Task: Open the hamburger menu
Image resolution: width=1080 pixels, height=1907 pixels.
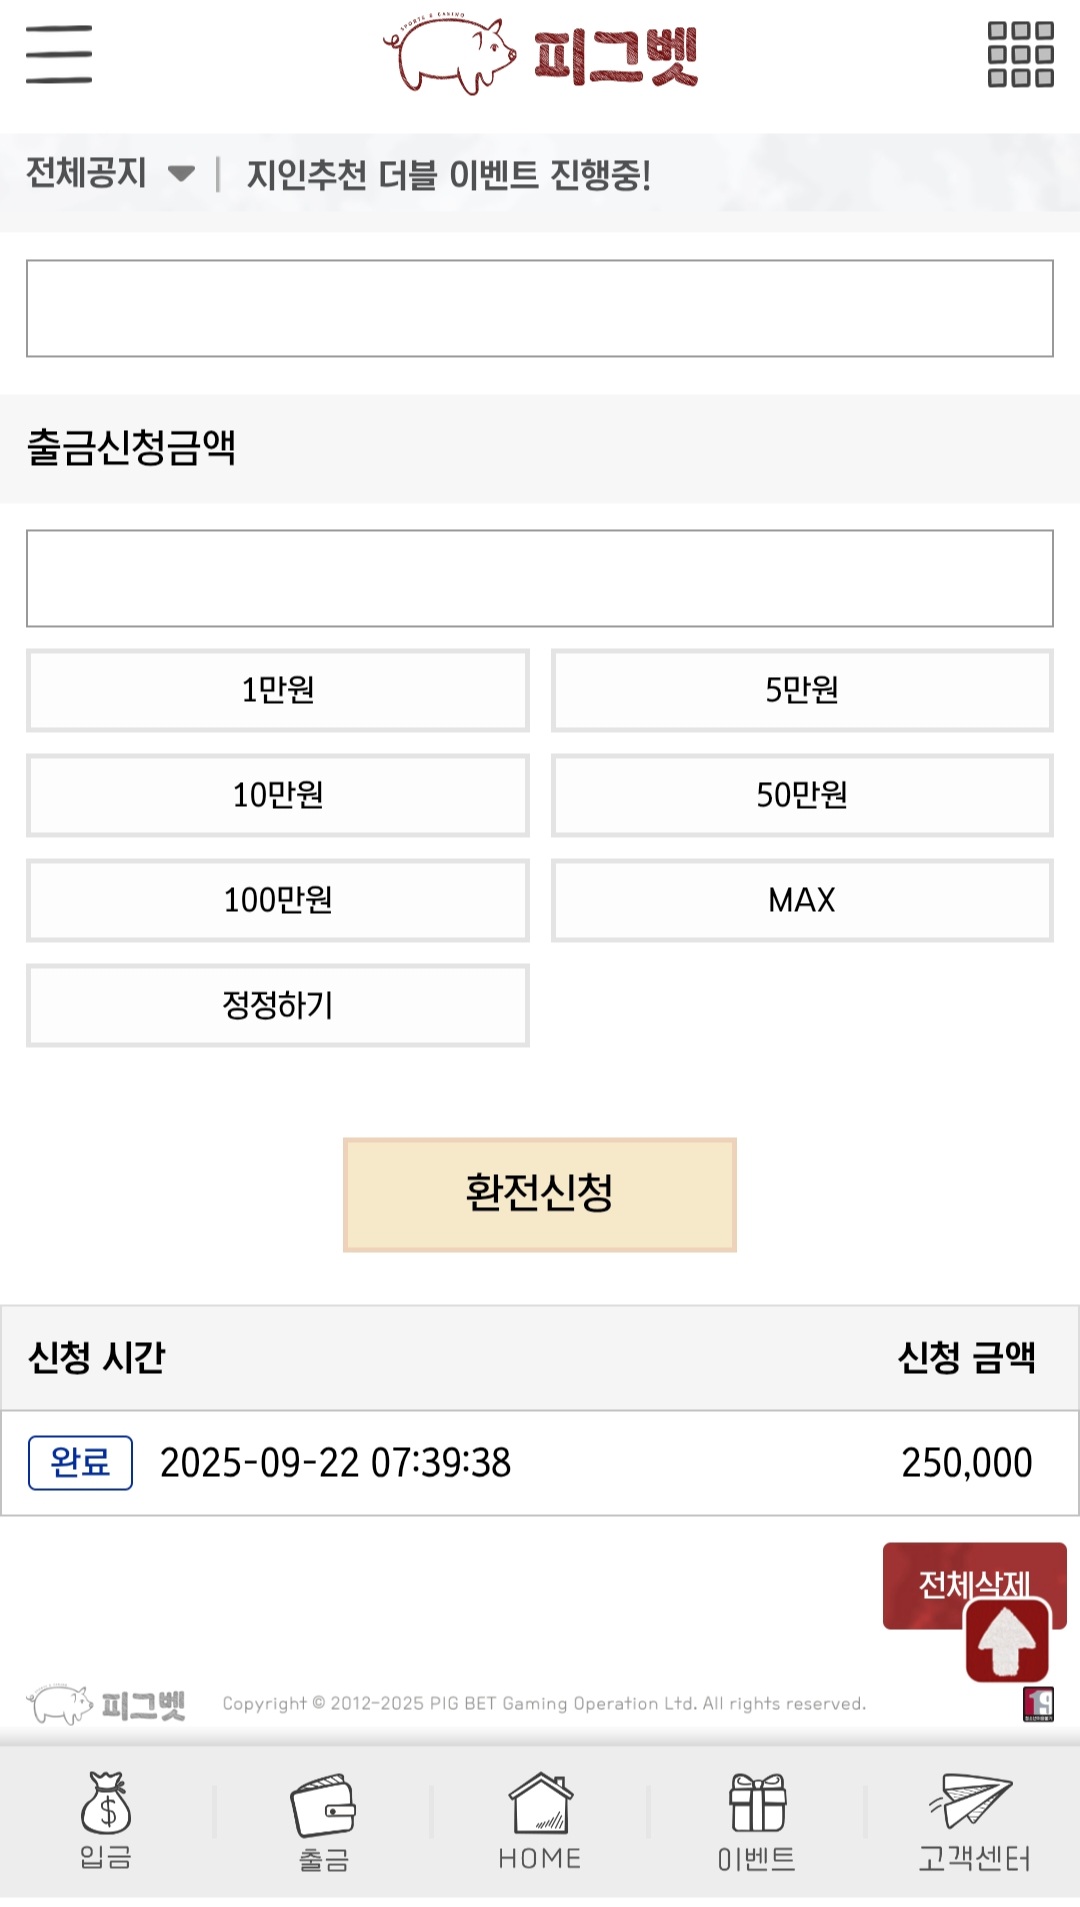Action: (59, 55)
